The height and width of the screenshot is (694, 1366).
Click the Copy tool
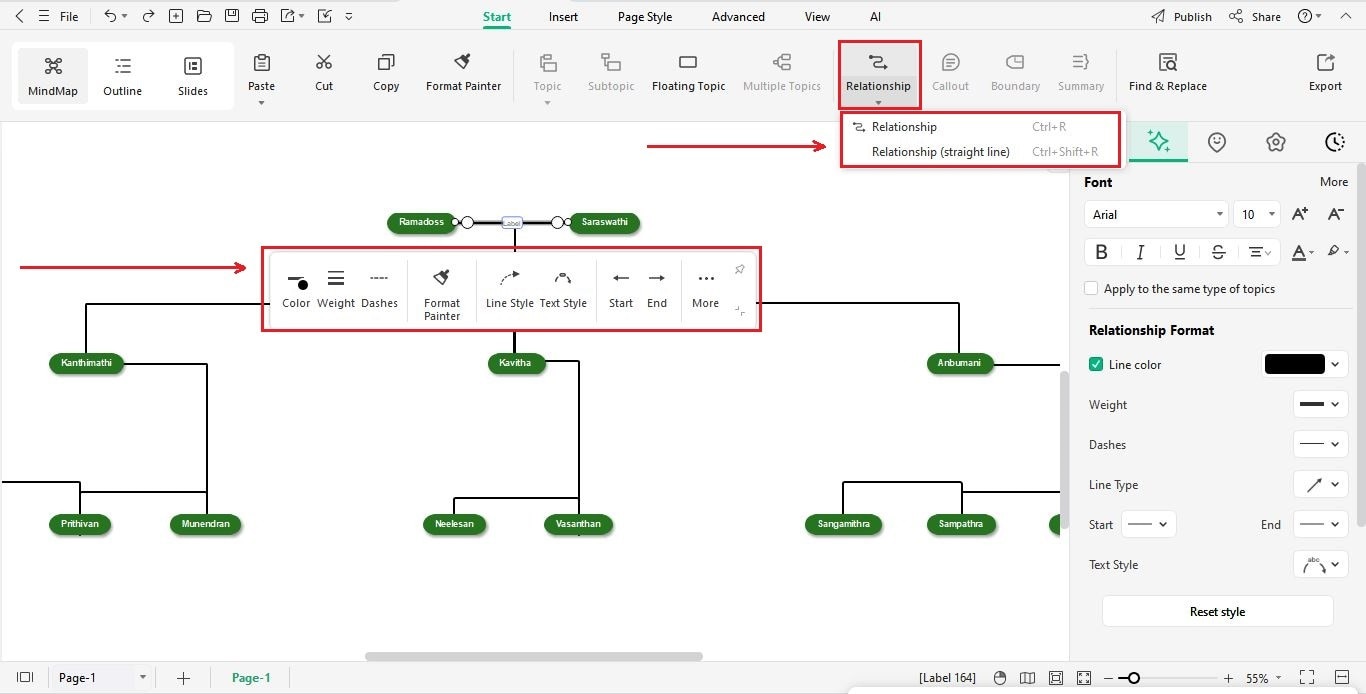tap(386, 73)
